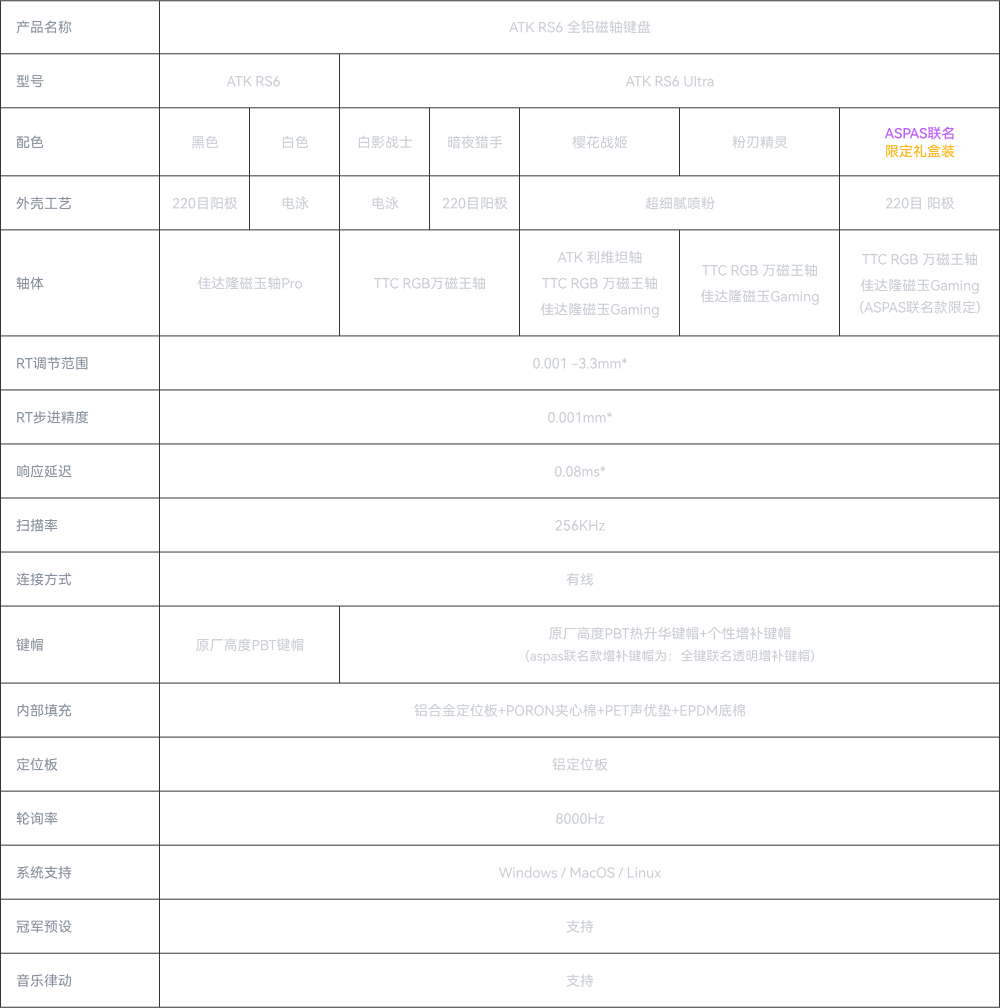Click the 定位板 row label
The image size is (1000, 1008).
[x=37, y=764]
